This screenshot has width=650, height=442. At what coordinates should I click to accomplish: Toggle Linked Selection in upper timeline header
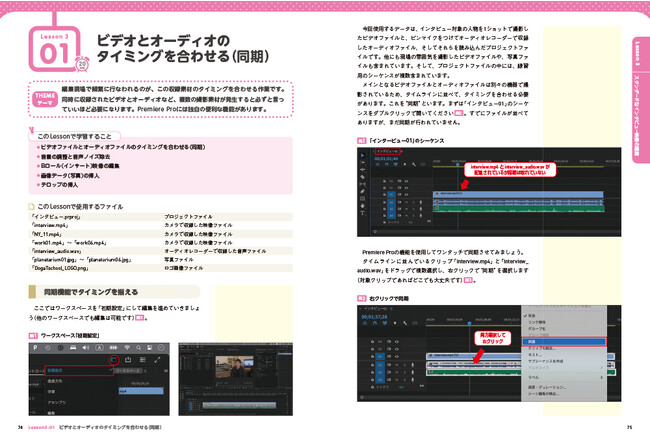[x=396, y=164]
